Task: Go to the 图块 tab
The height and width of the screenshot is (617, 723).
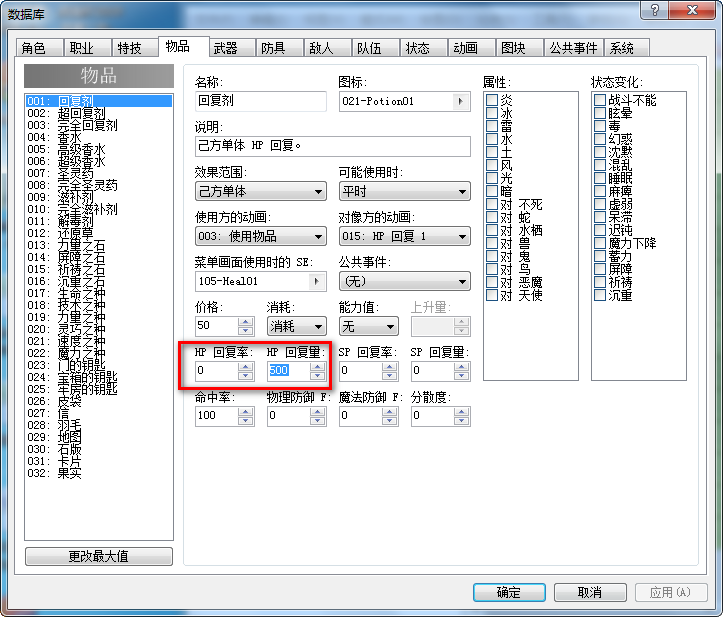Action: tap(519, 48)
